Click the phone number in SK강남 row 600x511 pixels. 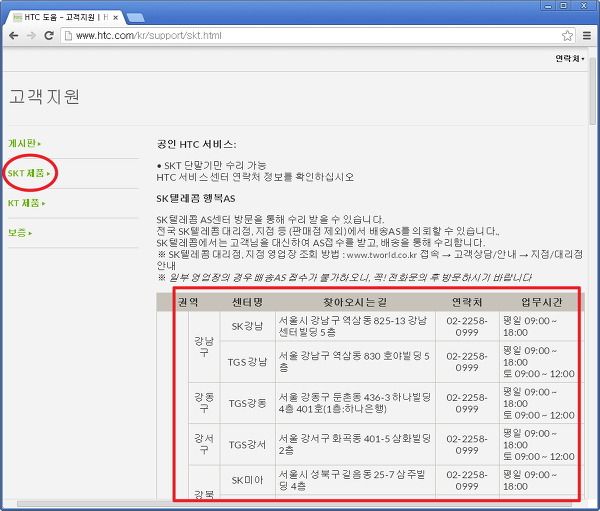tap(467, 326)
